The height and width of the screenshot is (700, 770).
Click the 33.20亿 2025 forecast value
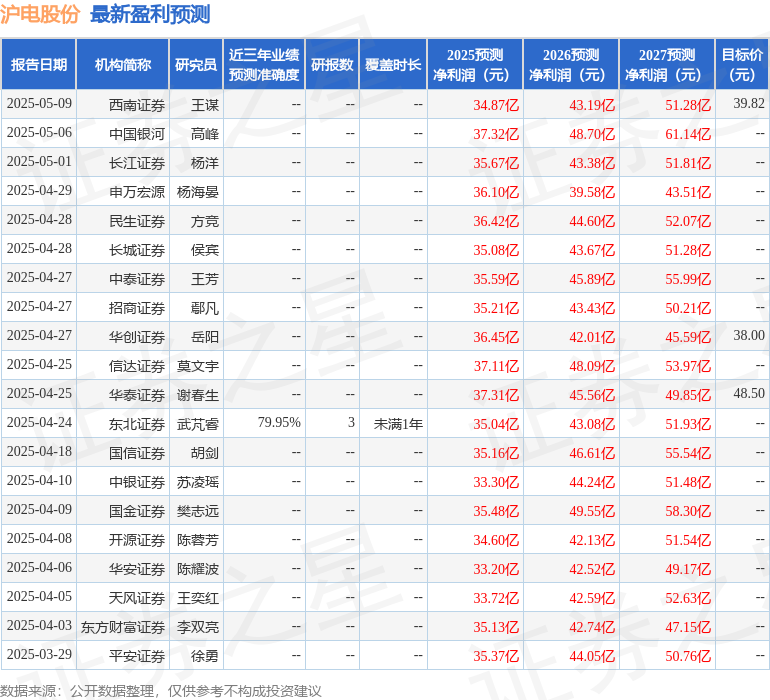(496, 569)
